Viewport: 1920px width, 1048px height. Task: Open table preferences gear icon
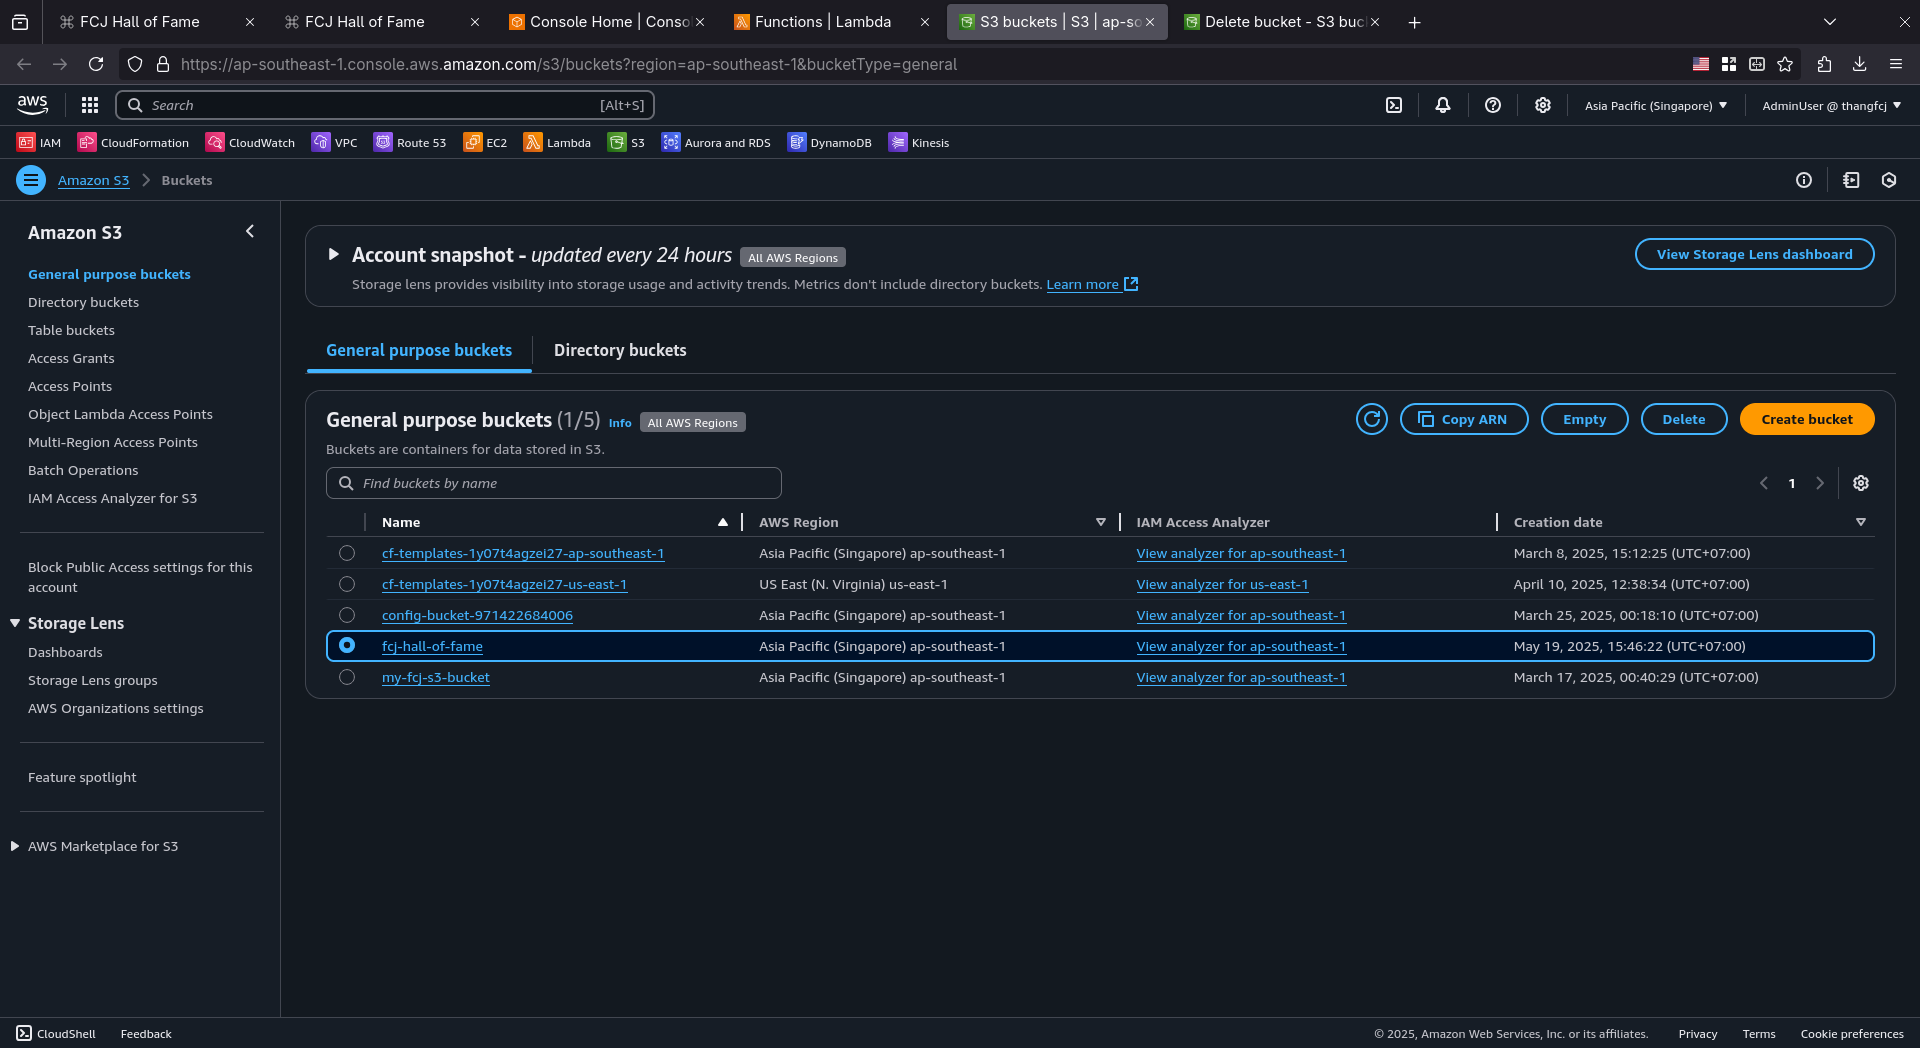pyautogui.click(x=1861, y=483)
